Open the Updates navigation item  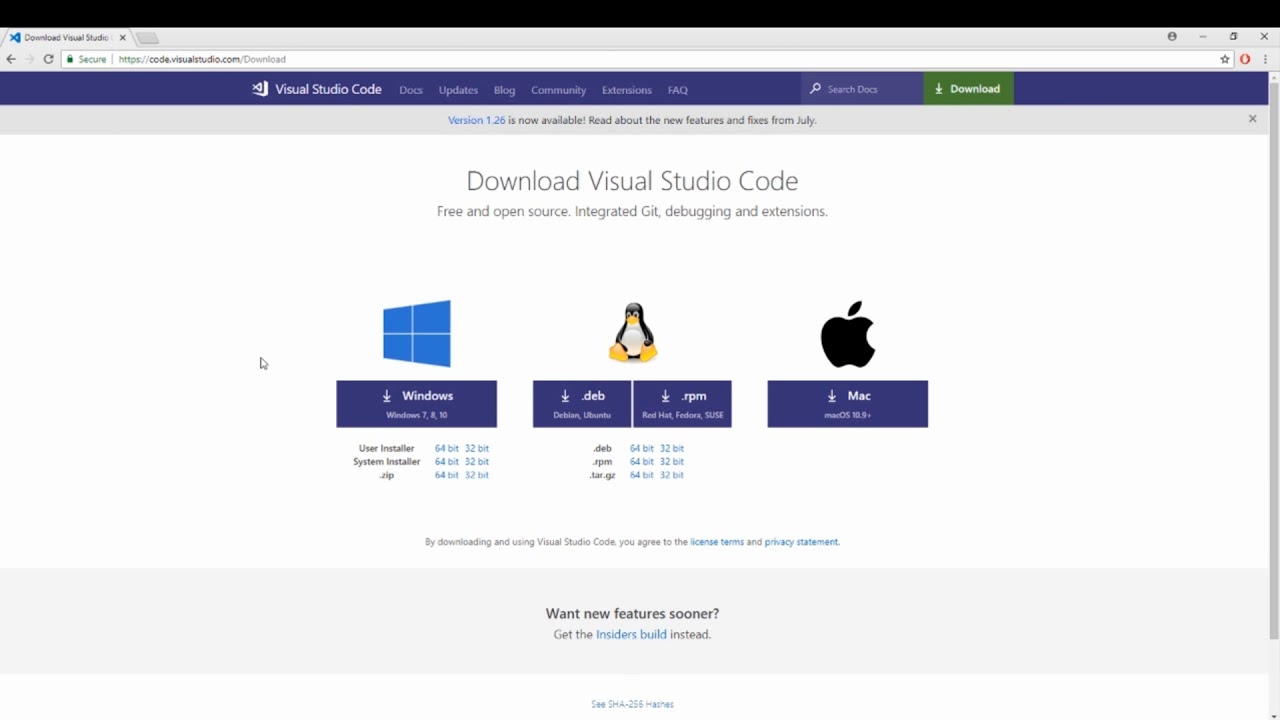pos(458,90)
